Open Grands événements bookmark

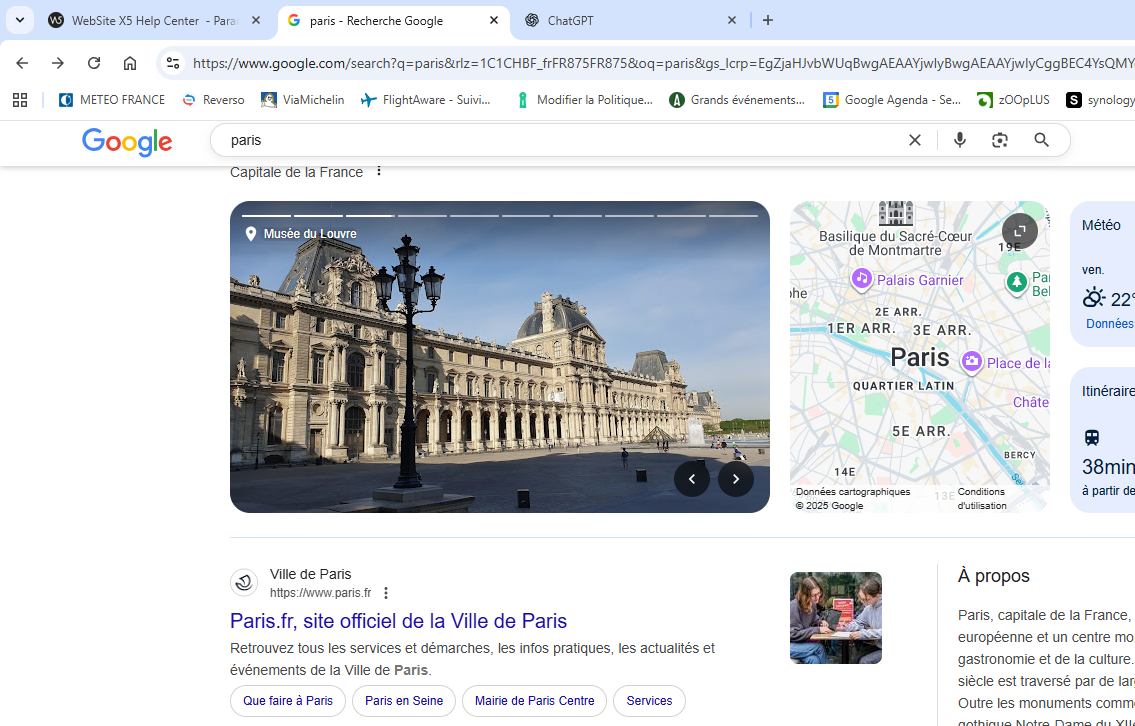pos(737,100)
